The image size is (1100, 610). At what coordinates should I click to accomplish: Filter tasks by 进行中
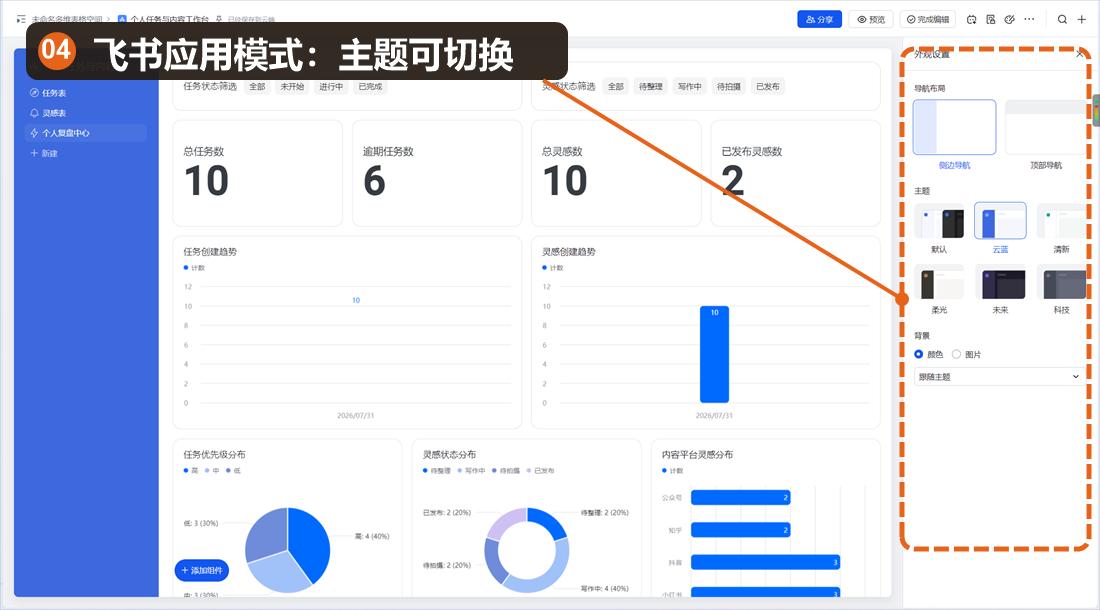pos(331,86)
